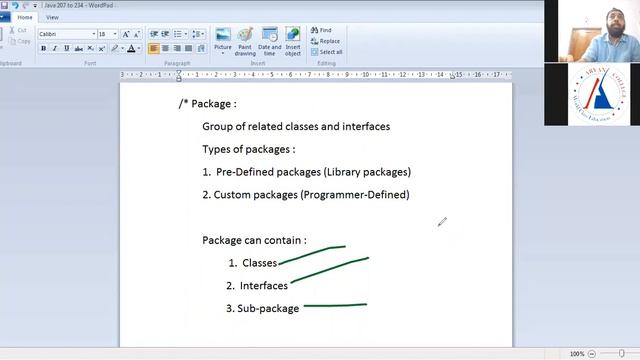The width and height of the screenshot is (640, 360).
Task: Toggle subscript formatting
Action: pyautogui.click(x=90, y=48)
